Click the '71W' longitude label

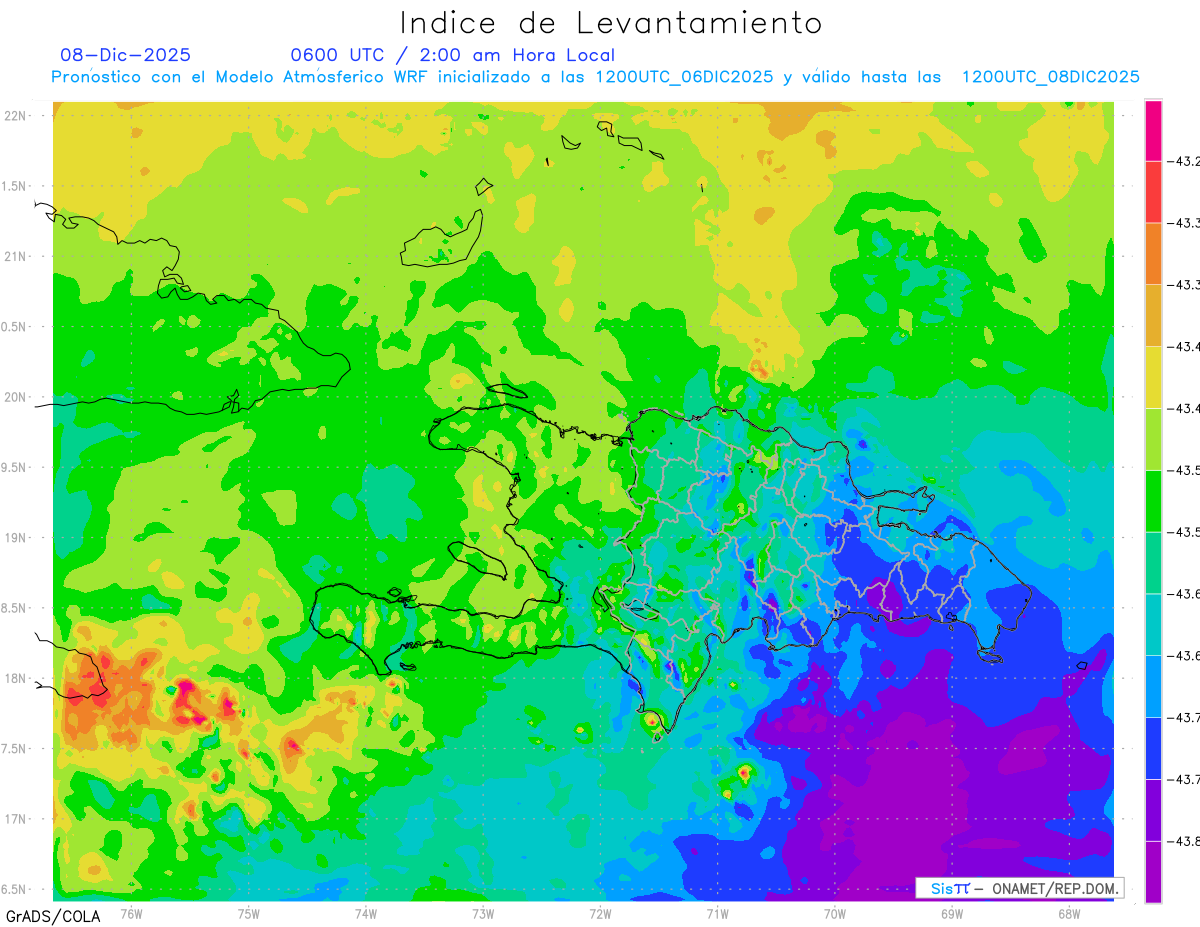(717, 913)
